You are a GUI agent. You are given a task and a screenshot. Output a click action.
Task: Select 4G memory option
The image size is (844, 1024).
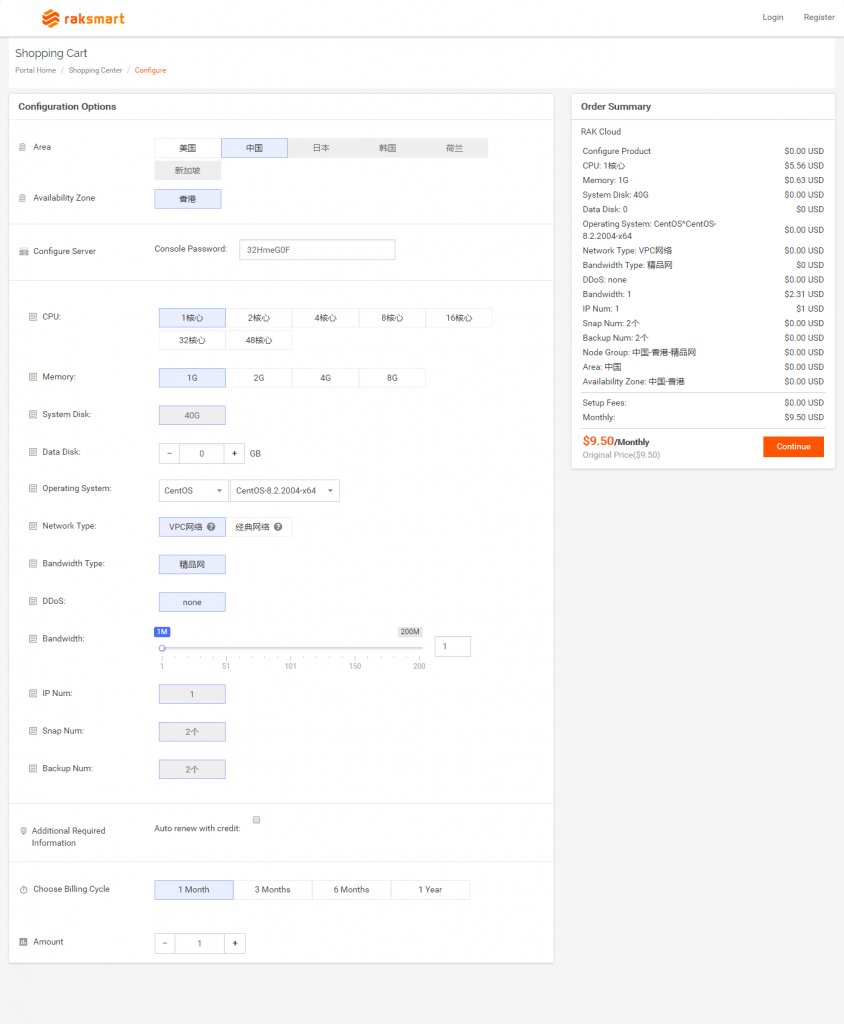325,378
